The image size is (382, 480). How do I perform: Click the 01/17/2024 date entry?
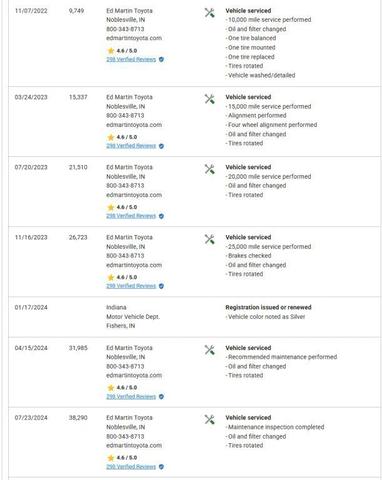click(31, 307)
